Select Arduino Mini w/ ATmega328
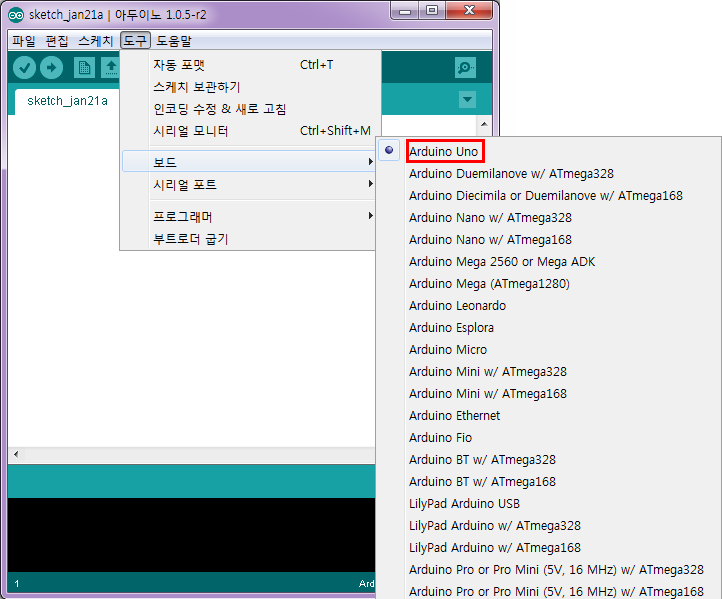Screen dimensions: 722x599 pos(549,372)
